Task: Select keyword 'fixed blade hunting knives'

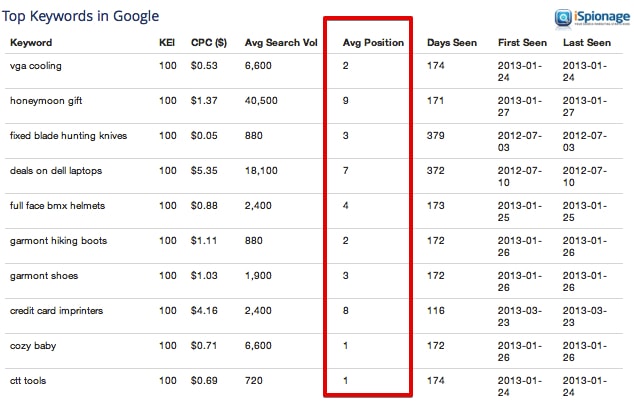Action: coord(68,136)
